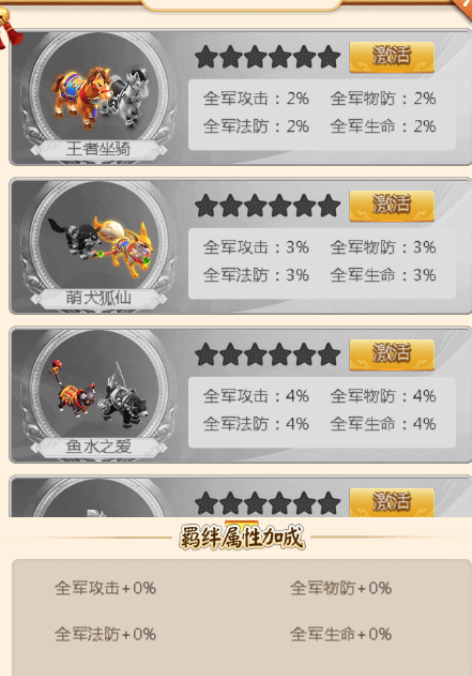
Task: Activate the 王者坐骑 bond
Action: click(x=391, y=57)
